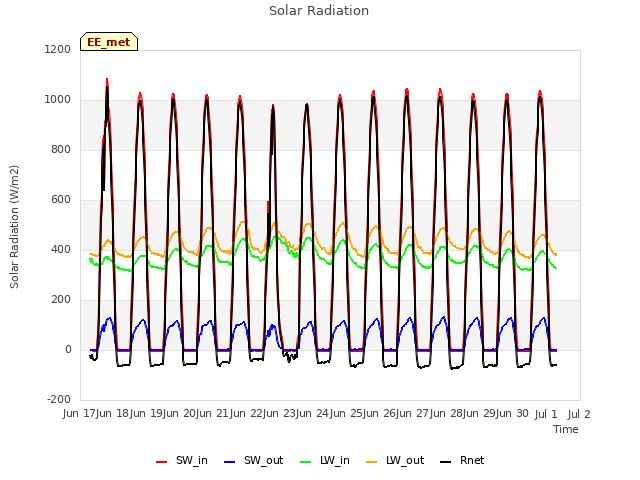Click the SW_out legend entry
This screenshot has height=480, width=640.
[253, 461]
